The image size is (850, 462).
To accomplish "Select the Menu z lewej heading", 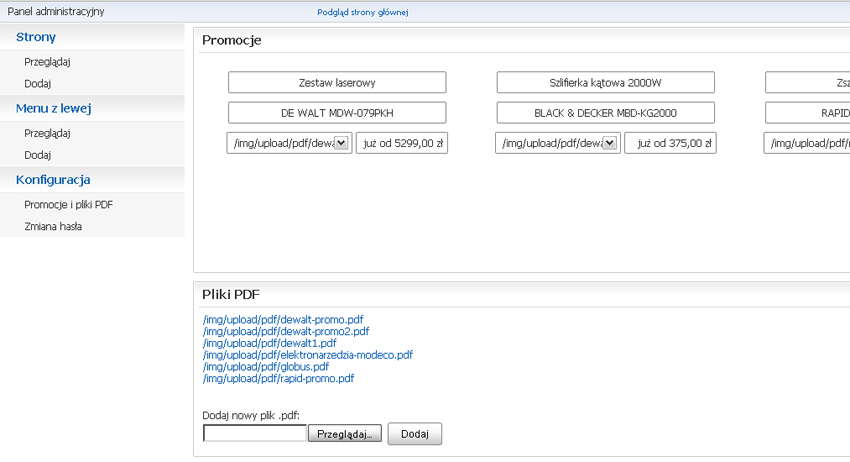I will coord(53,108).
